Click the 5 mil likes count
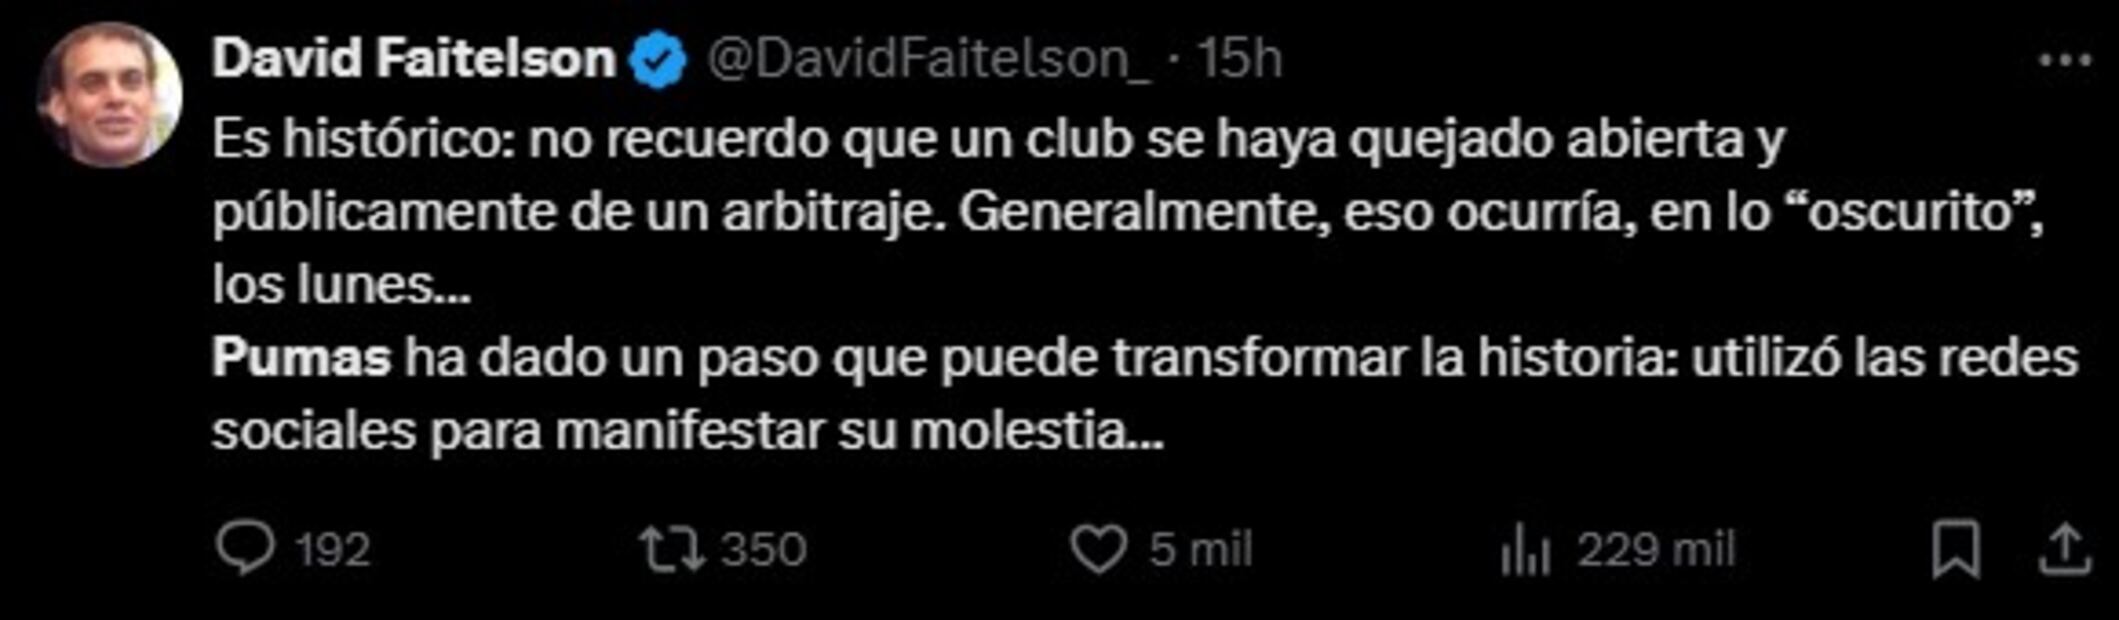The image size is (2119, 620). [x=1200, y=550]
